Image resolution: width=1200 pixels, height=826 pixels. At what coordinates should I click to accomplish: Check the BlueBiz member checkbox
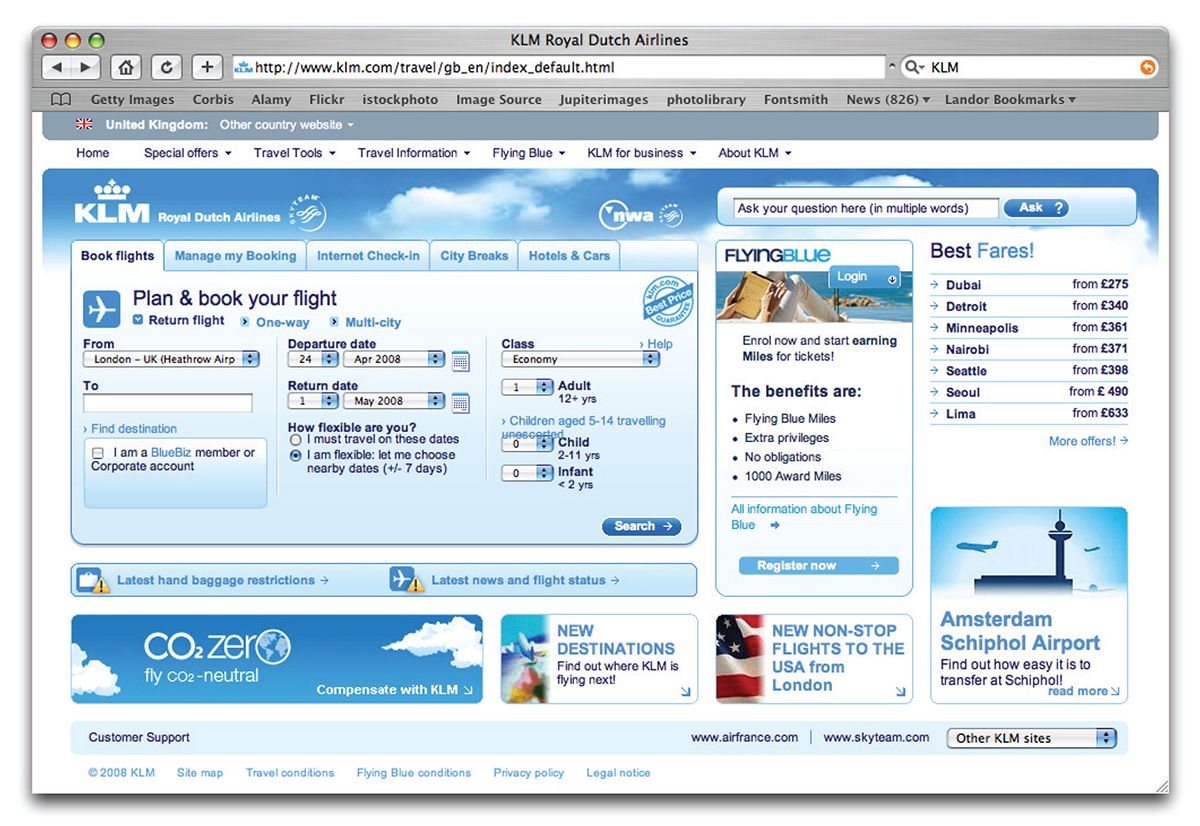pyautogui.click(x=97, y=453)
